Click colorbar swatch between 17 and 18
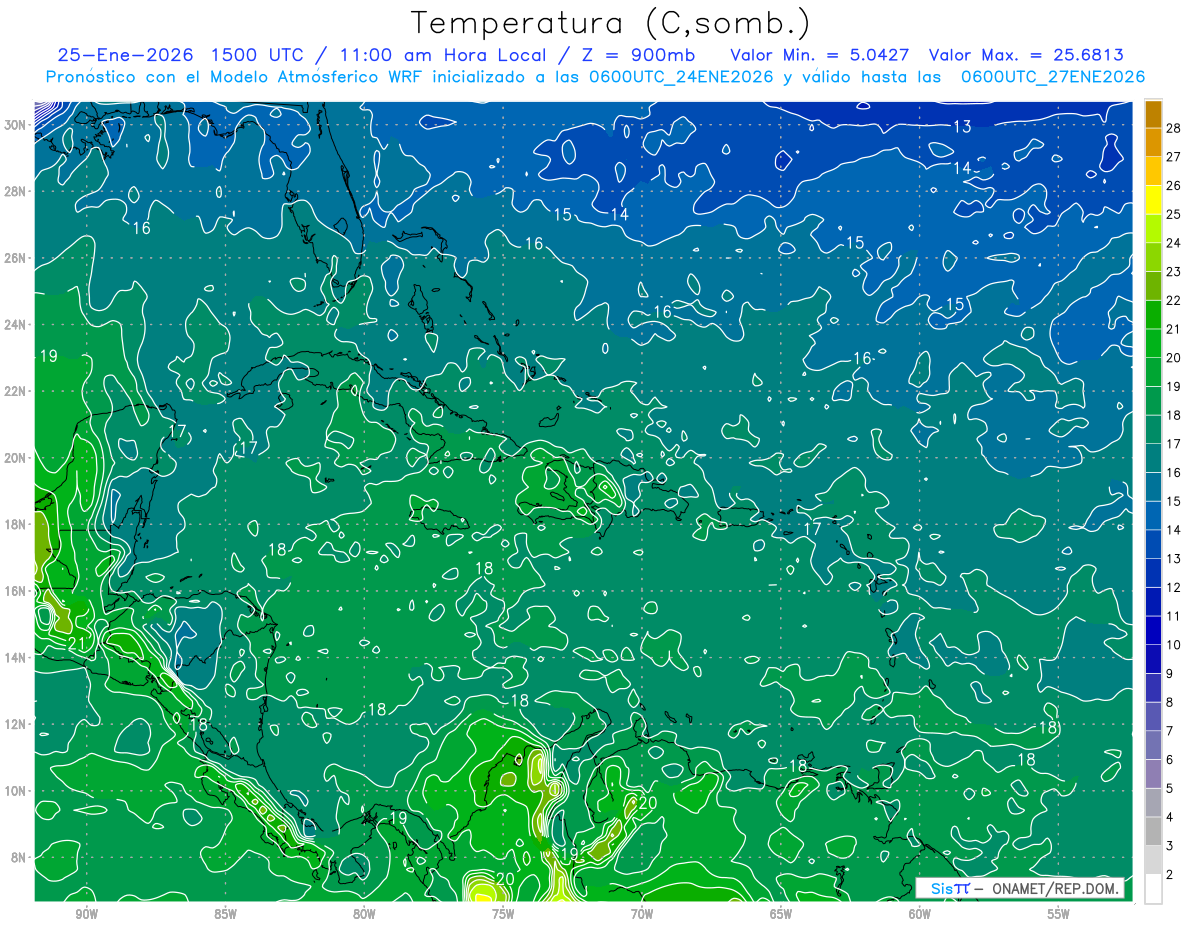The width and height of the screenshot is (1200, 927). tap(1153, 429)
